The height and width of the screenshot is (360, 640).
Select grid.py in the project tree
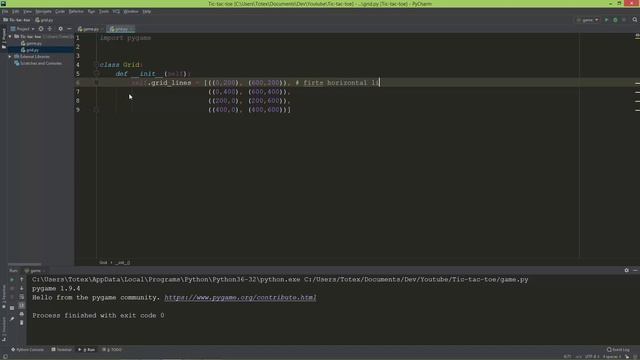[x=30, y=50]
